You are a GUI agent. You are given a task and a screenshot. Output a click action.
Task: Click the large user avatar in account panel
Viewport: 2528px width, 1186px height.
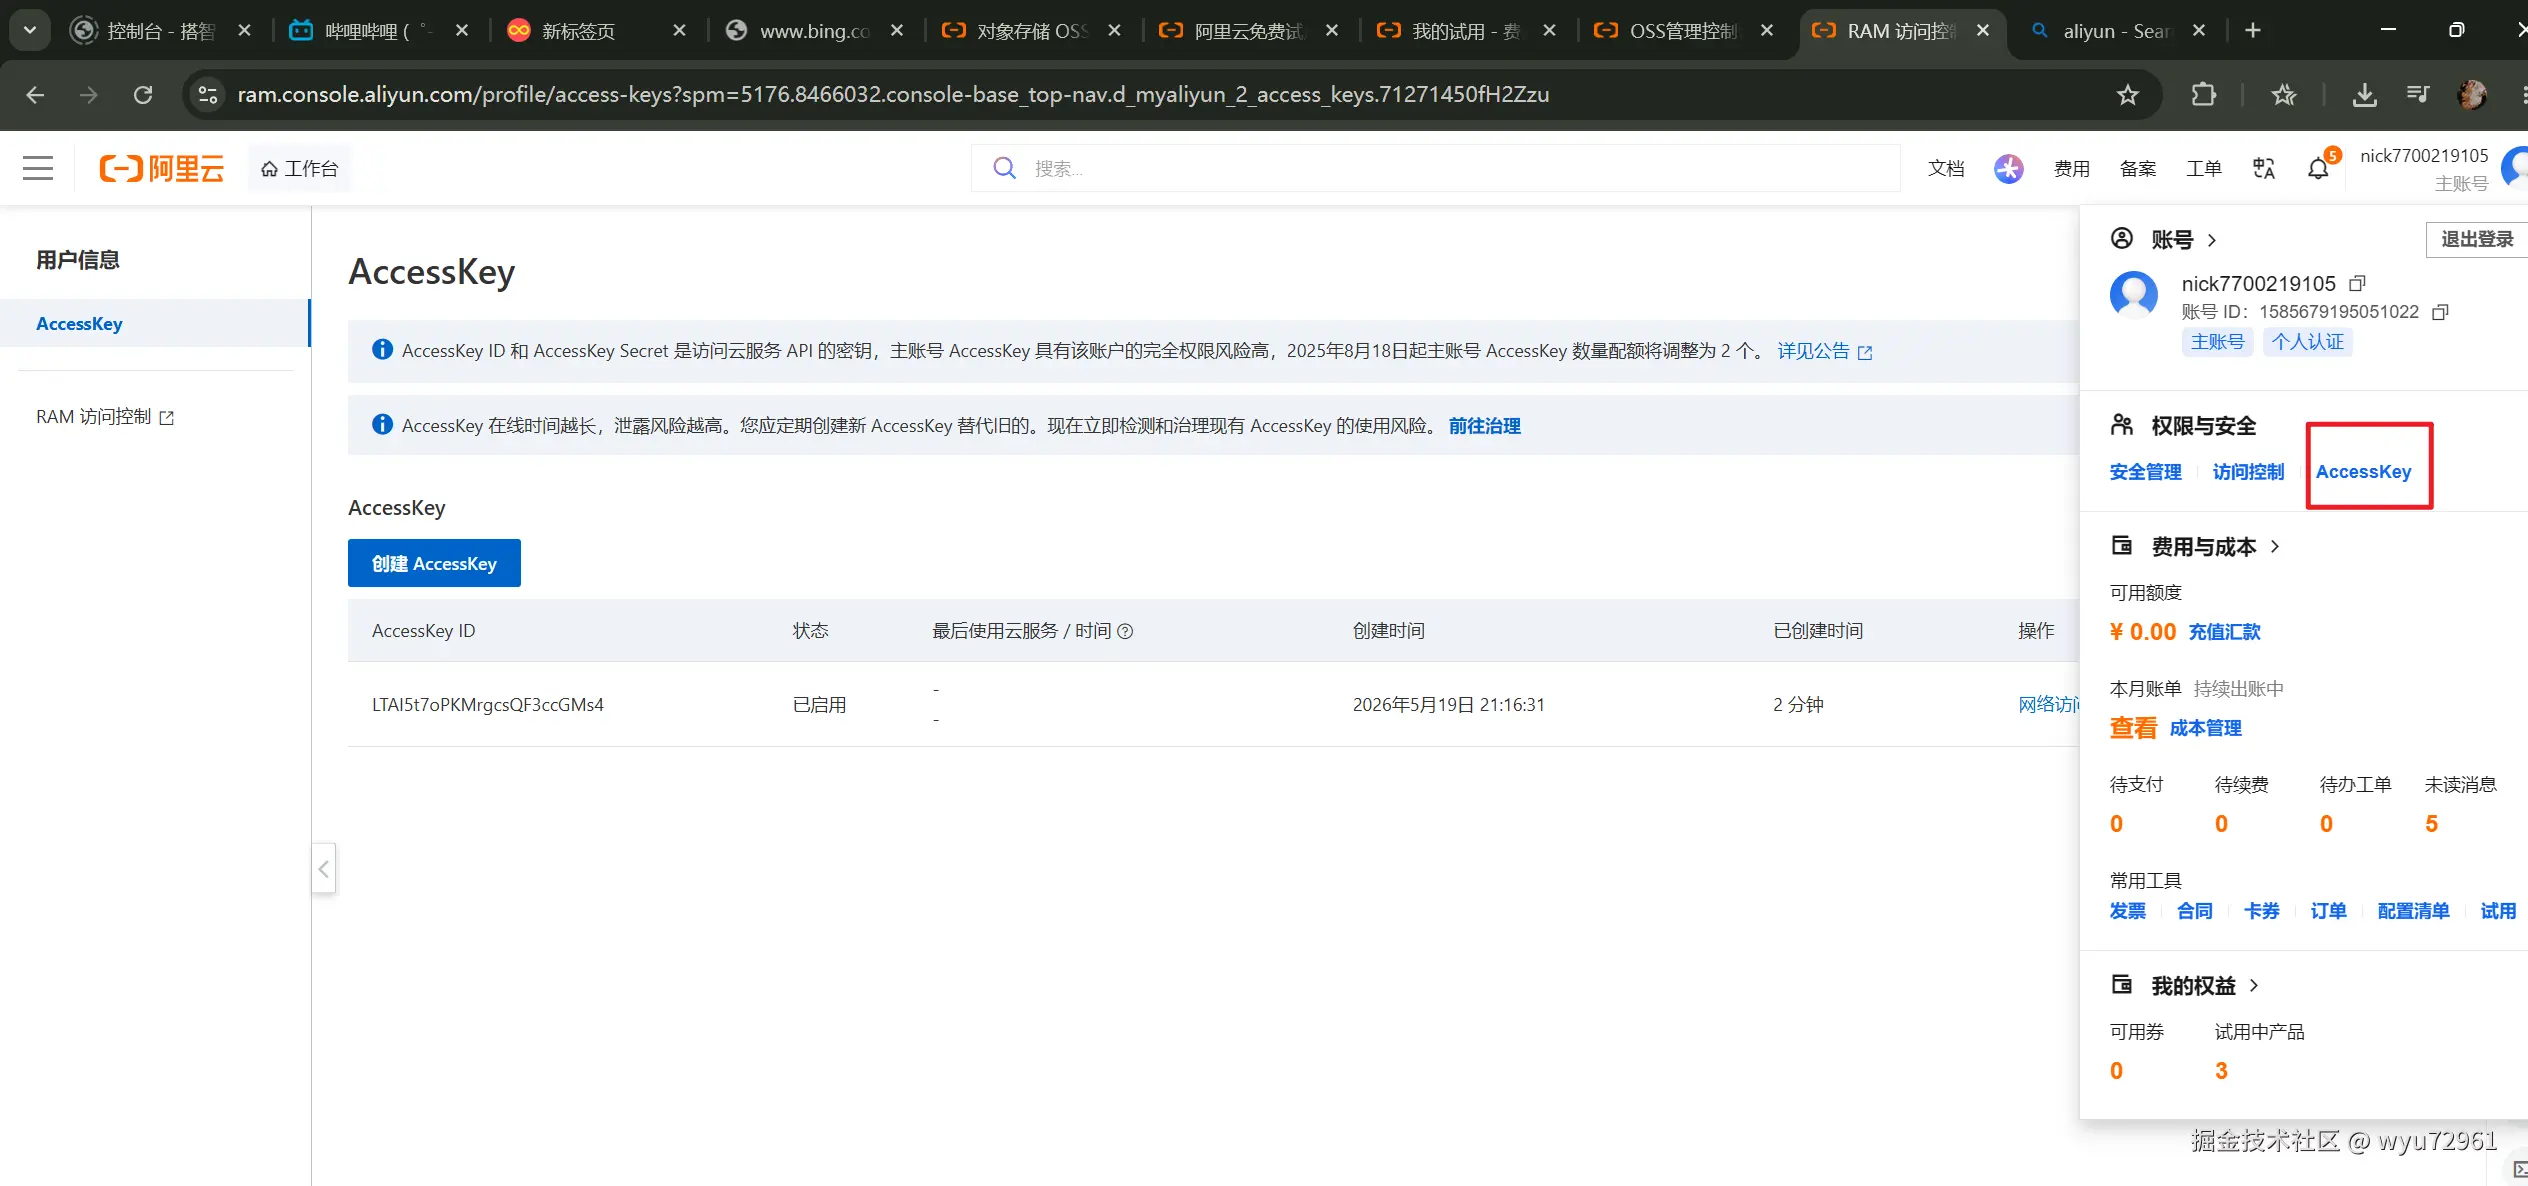click(2134, 295)
